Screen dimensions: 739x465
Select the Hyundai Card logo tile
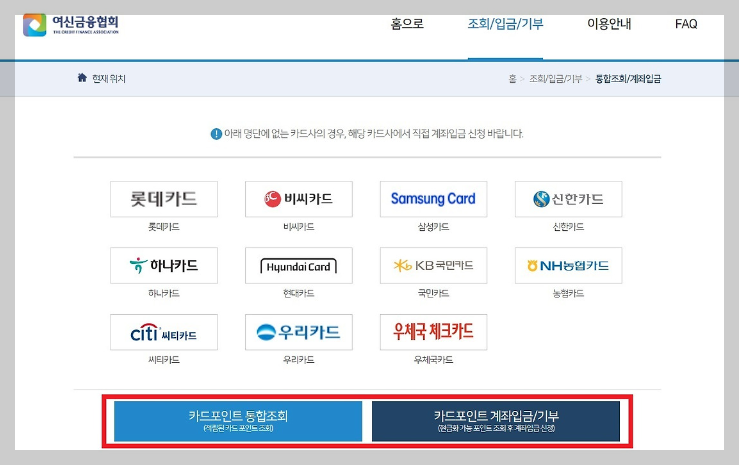point(299,266)
